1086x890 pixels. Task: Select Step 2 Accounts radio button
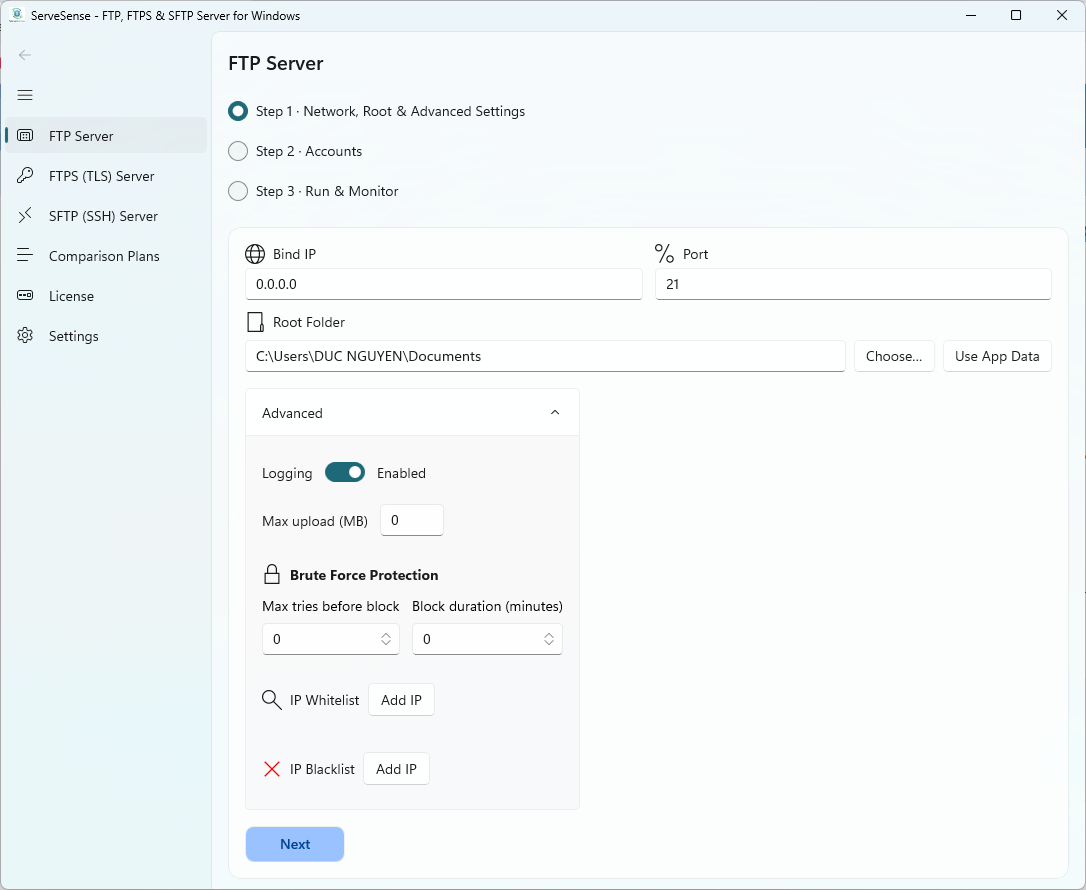[238, 152]
